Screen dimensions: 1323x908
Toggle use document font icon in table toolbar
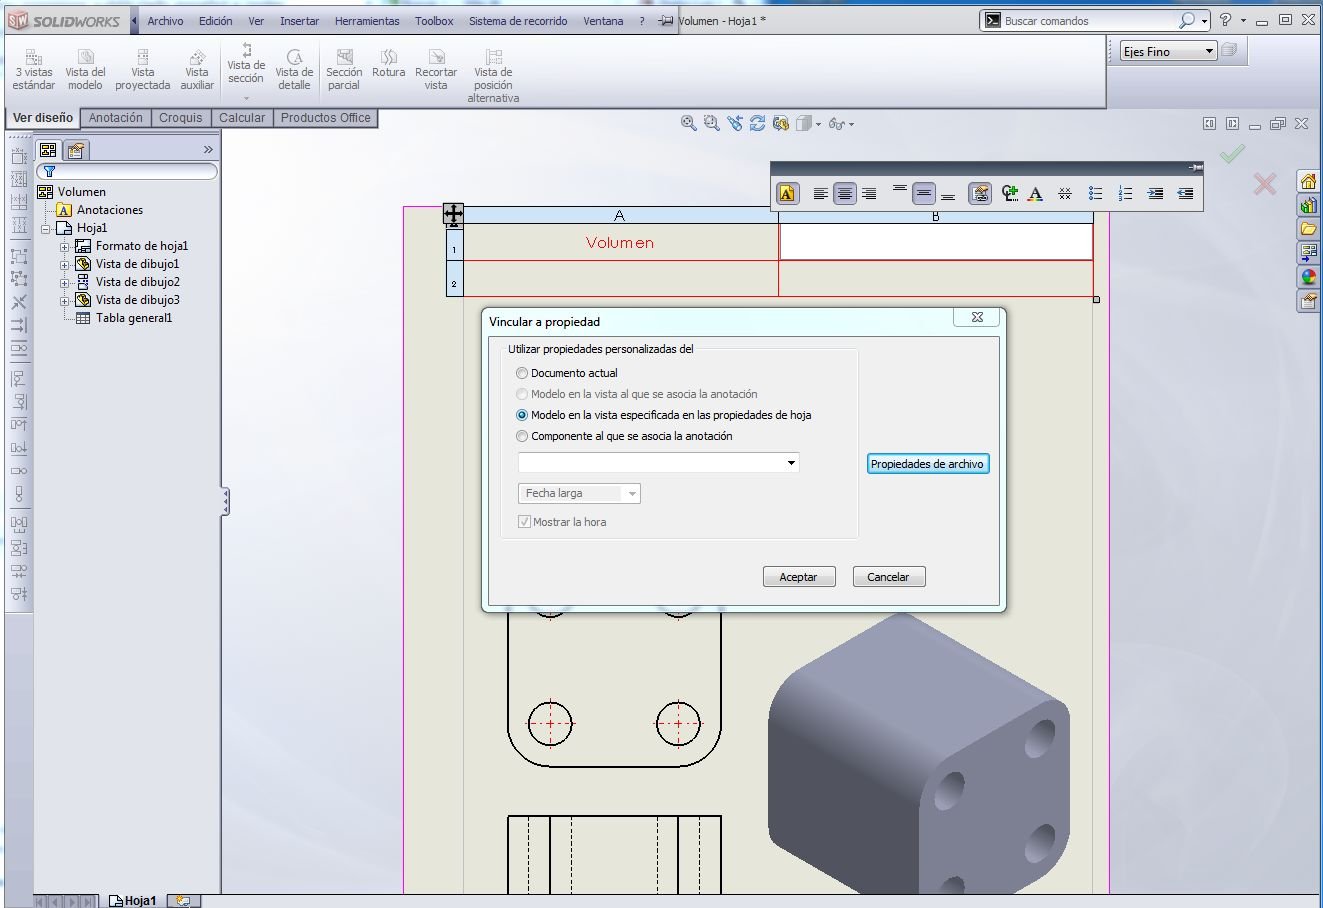click(787, 194)
